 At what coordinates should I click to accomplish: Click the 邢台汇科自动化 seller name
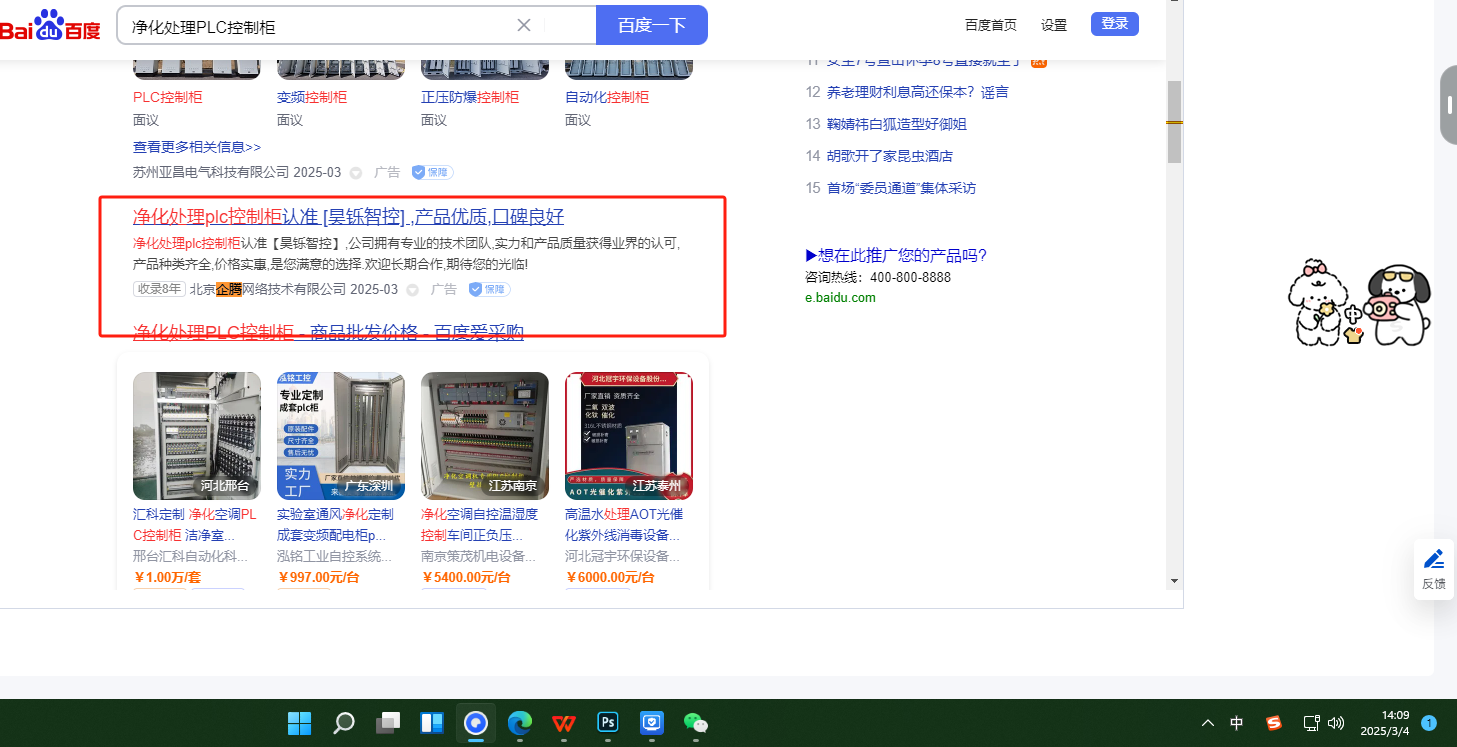[x=191, y=556]
